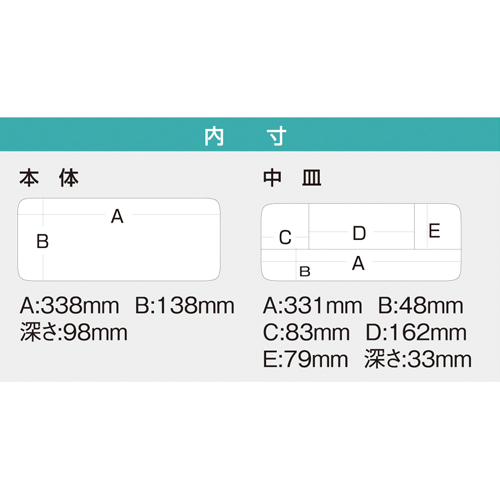Click the B:48mm dimension text
The width and height of the screenshot is (500, 500).
point(421,306)
